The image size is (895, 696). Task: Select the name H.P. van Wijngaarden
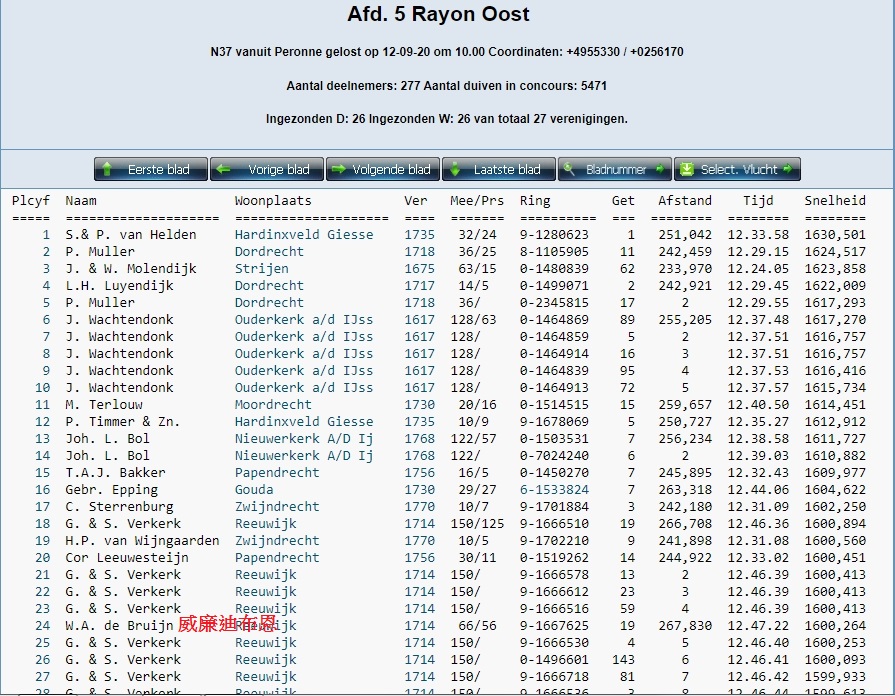pyautogui.click(x=142, y=541)
